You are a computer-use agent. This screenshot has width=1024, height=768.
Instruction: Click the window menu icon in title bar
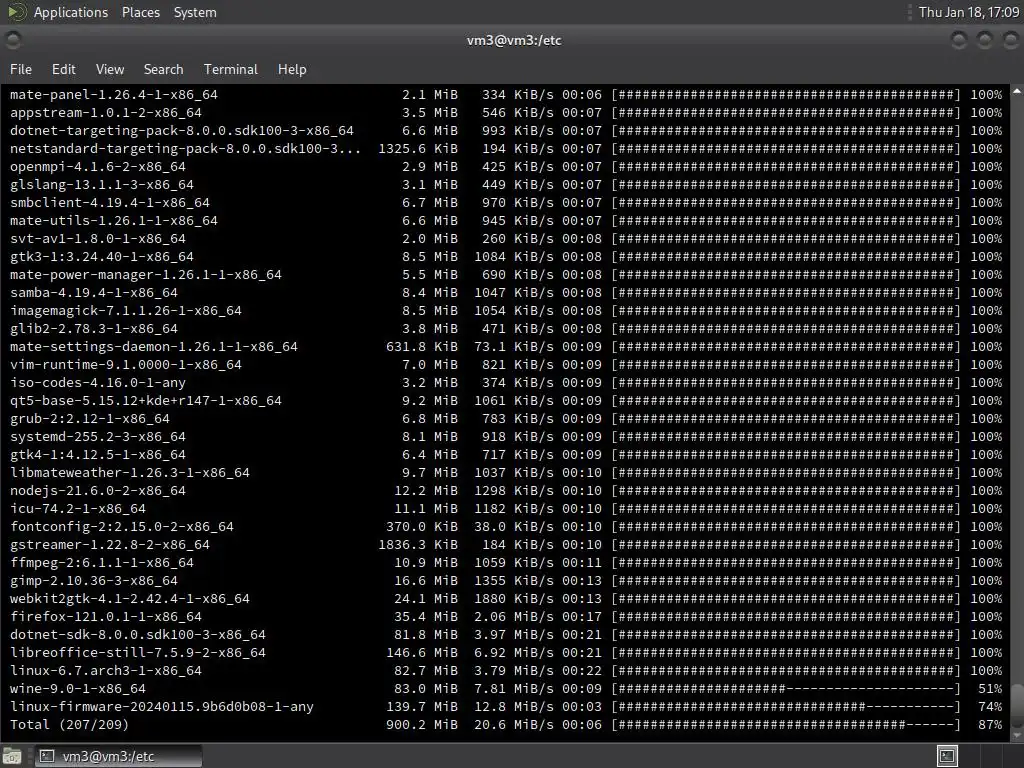(13, 40)
